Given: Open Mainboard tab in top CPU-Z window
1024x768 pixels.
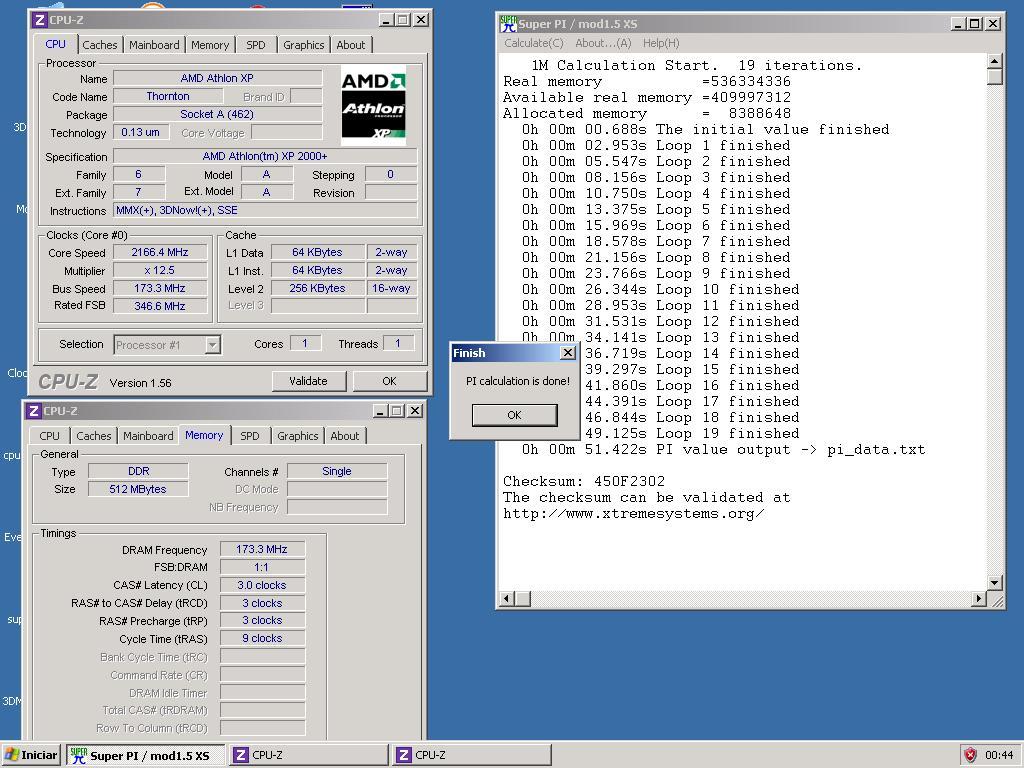Looking at the screenshot, I should tap(154, 45).
